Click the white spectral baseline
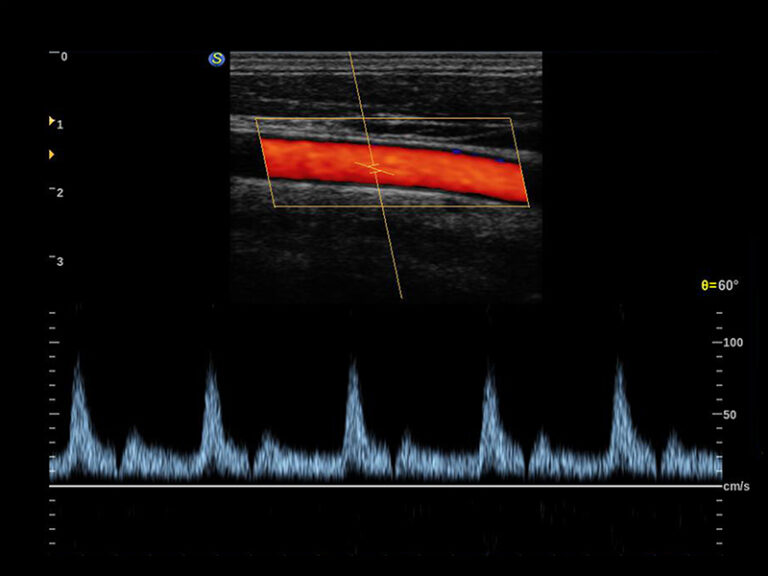 pyautogui.click(x=384, y=487)
